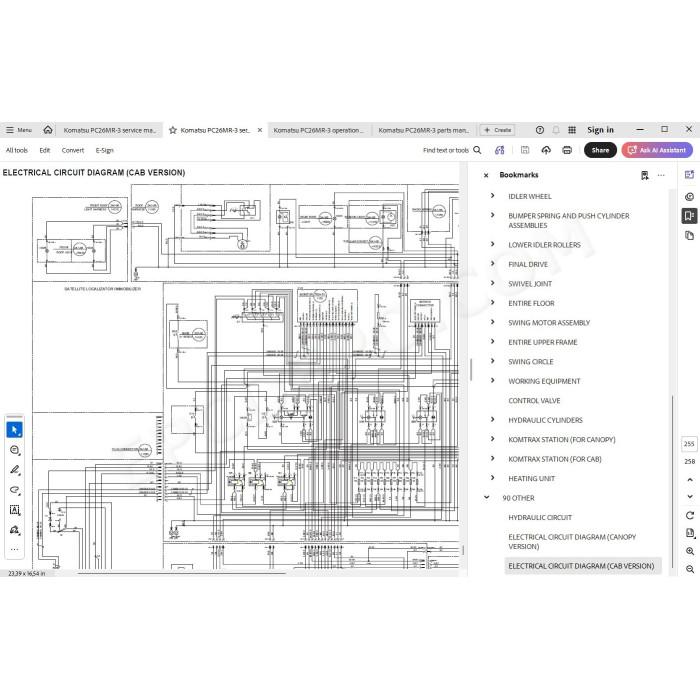Click Find text or tools search
Image resolution: width=700 pixels, height=700 pixels.
[452, 150]
